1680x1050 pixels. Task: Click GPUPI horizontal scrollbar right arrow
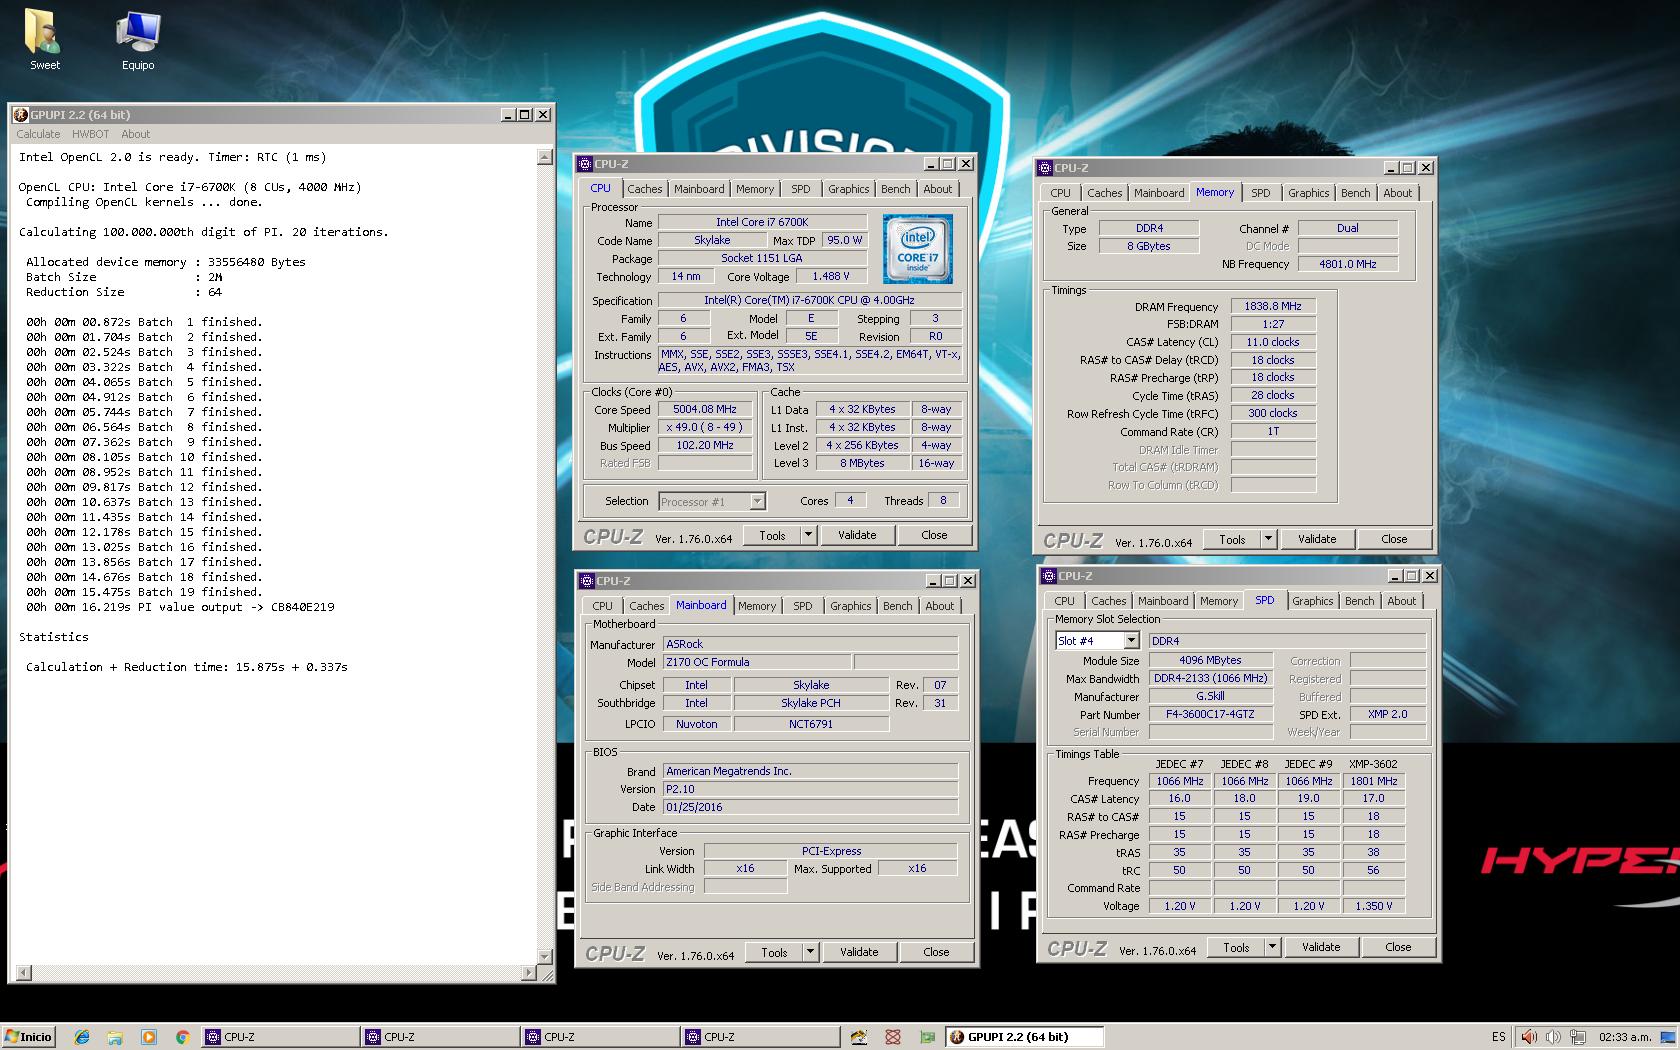pyautogui.click(x=530, y=972)
